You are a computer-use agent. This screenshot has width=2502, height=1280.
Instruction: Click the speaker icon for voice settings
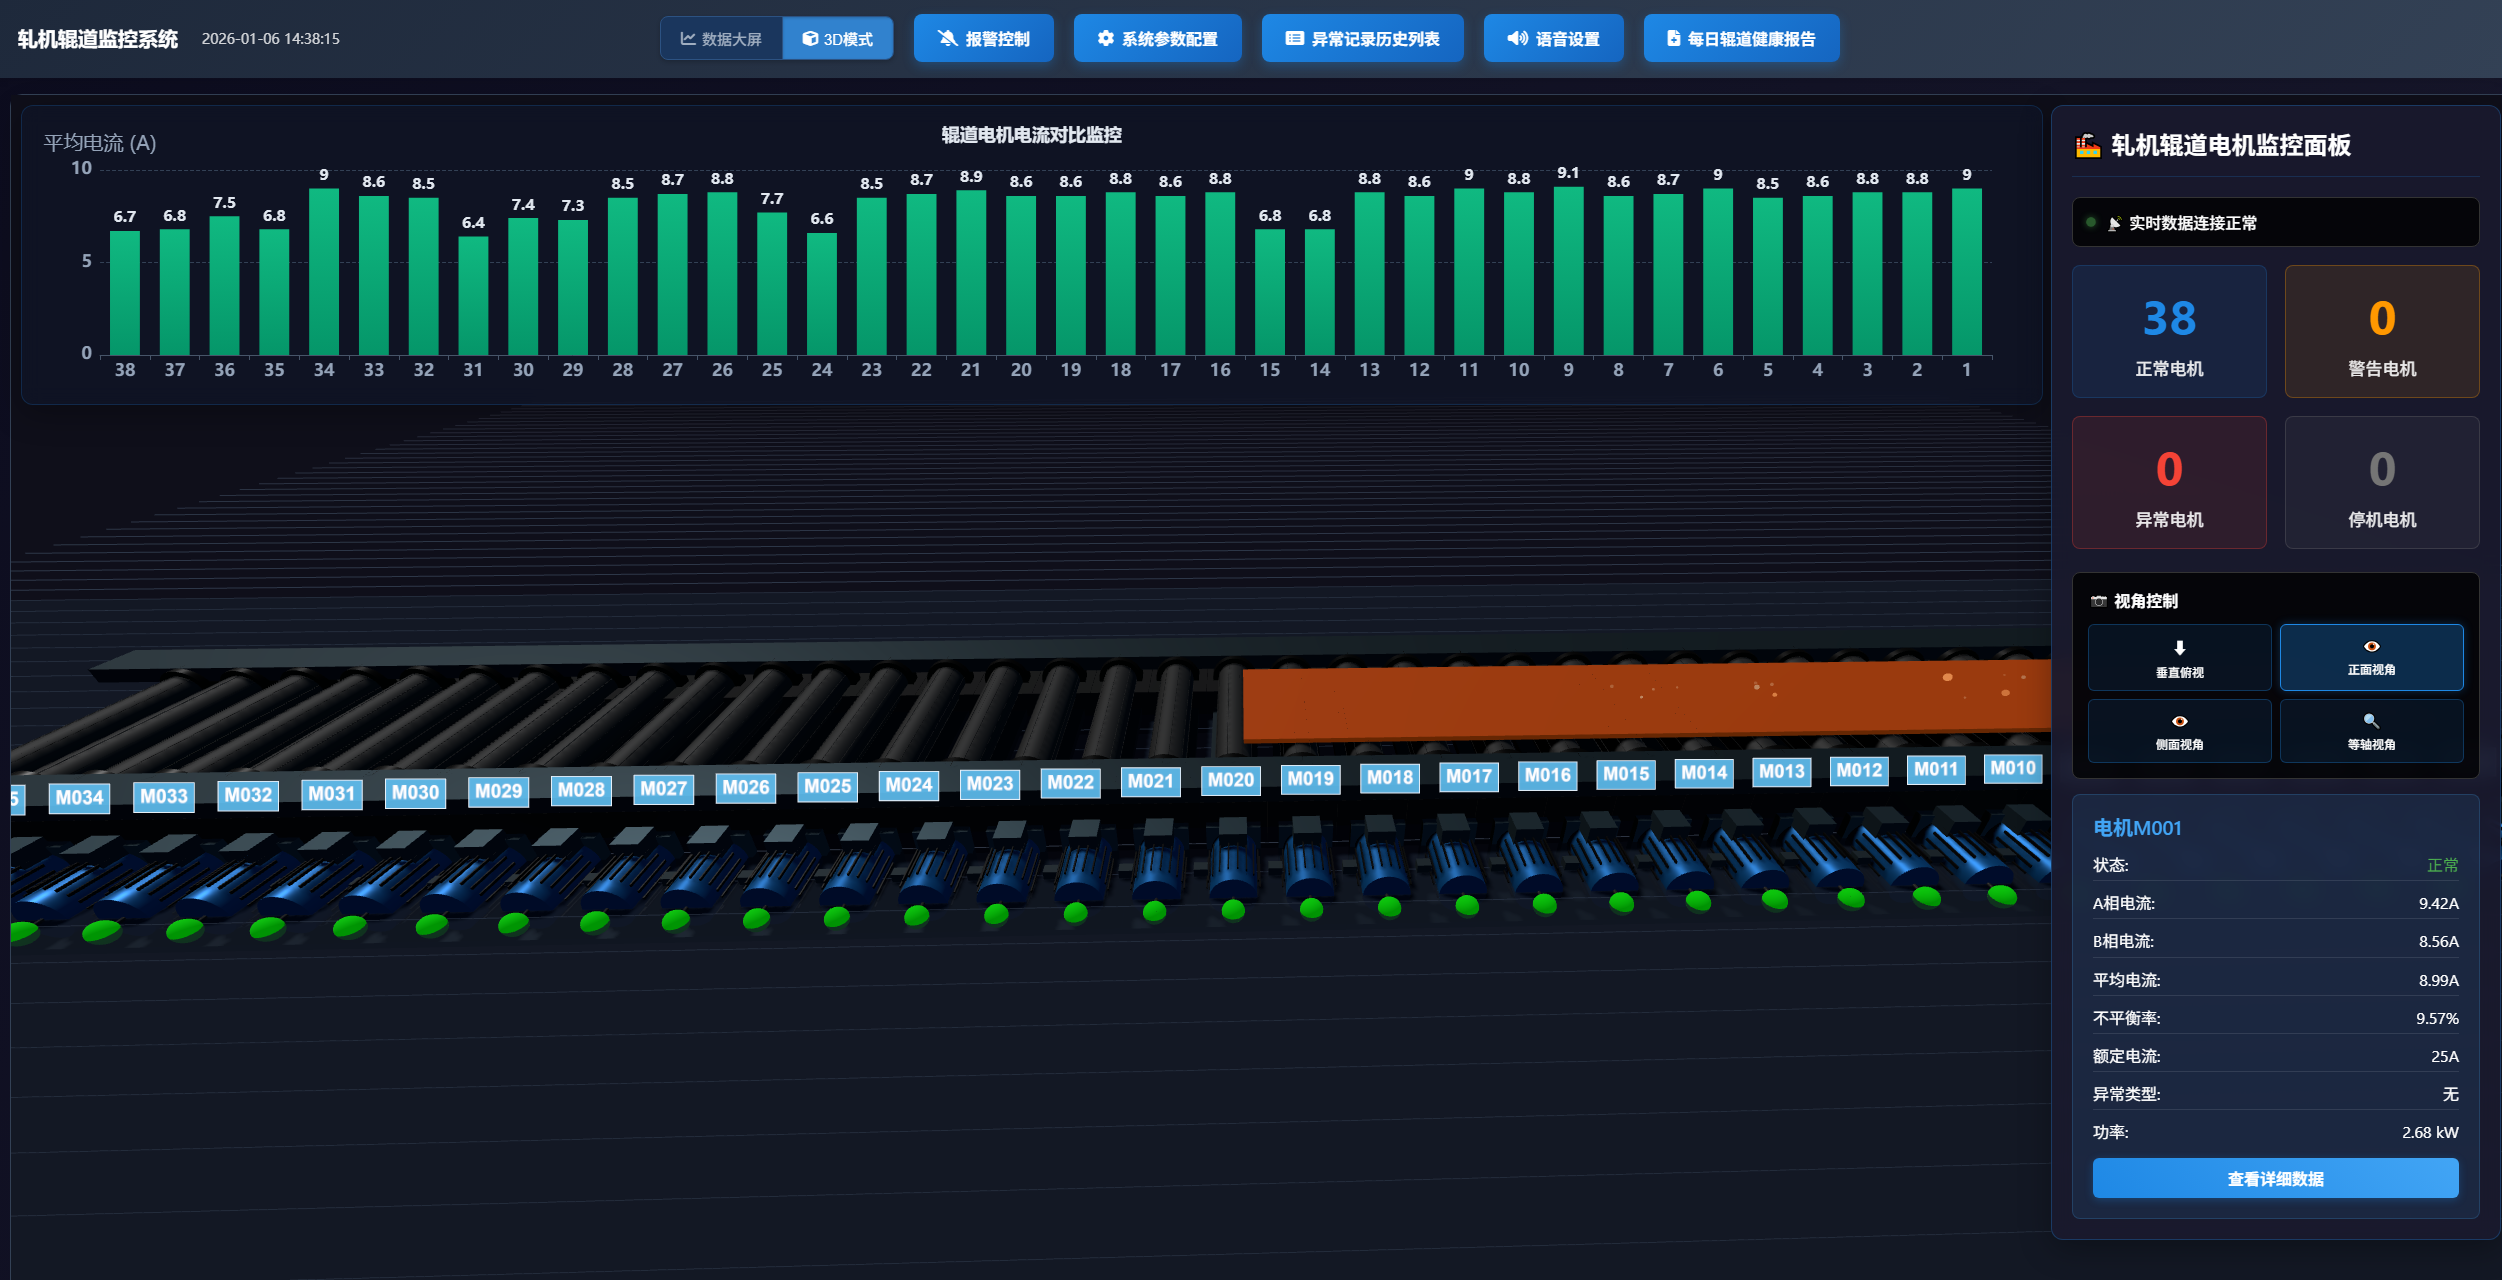1517,38
